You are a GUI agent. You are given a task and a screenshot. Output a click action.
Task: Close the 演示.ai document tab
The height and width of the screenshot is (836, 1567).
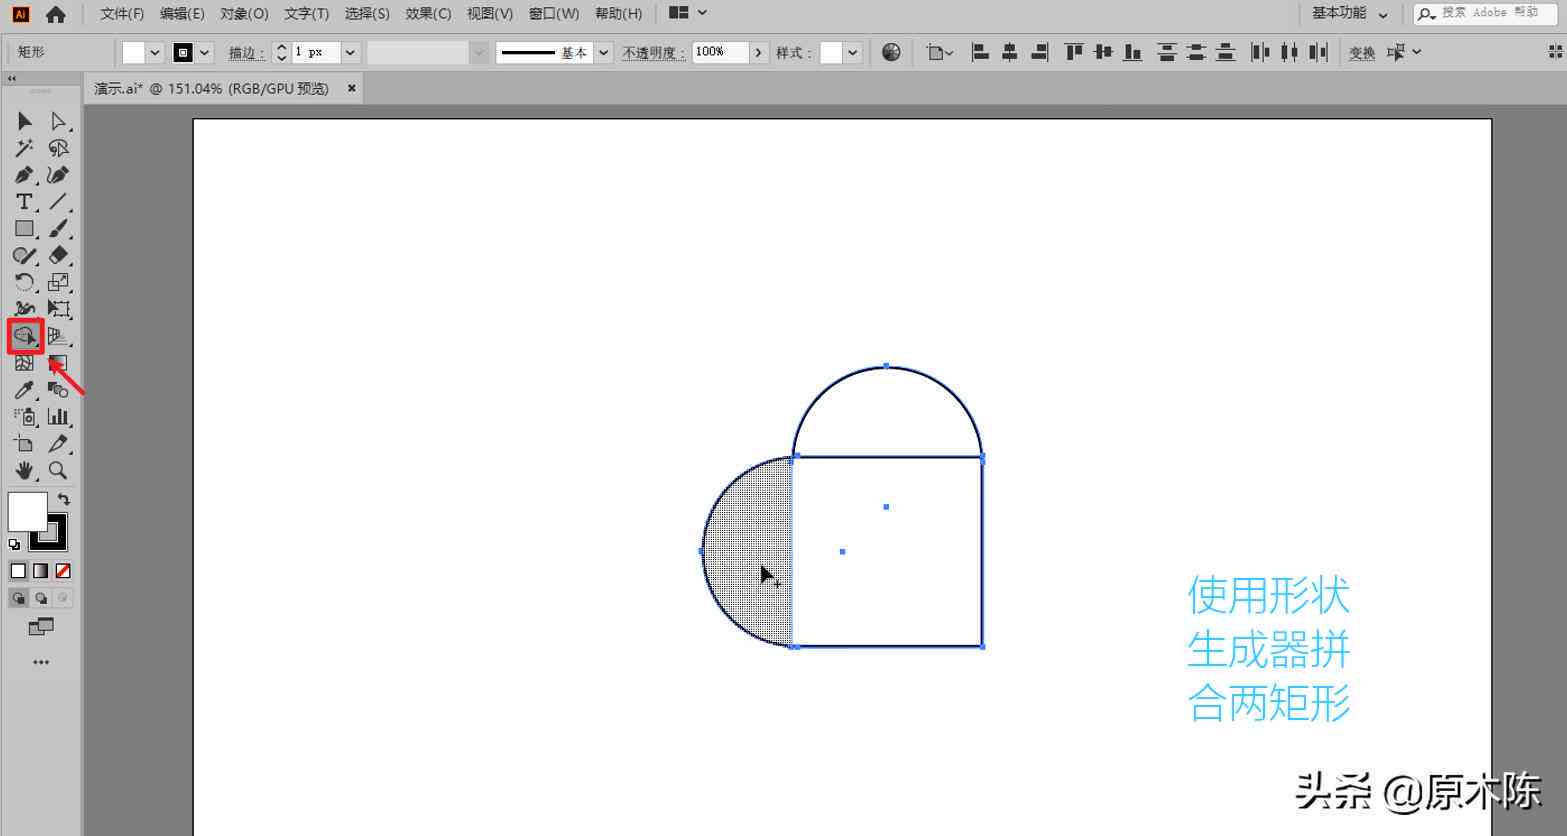pos(351,88)
